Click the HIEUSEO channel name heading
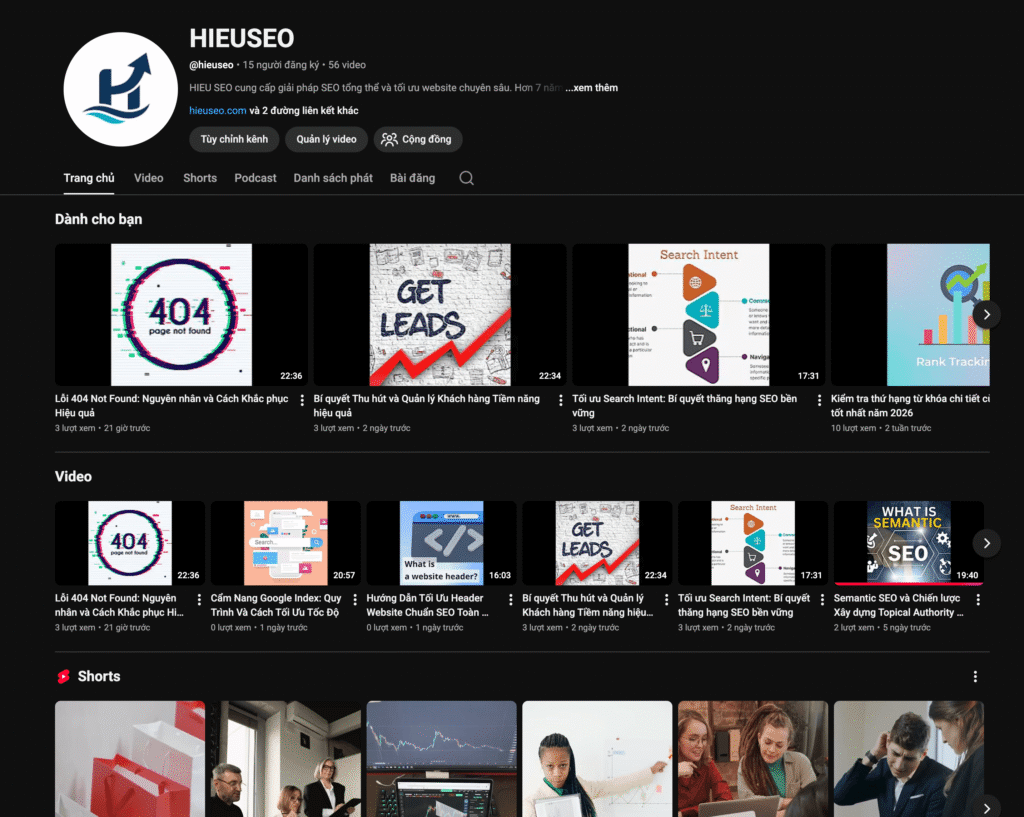This screenshot has width=1024, height=817. click(x=242, y=39)
